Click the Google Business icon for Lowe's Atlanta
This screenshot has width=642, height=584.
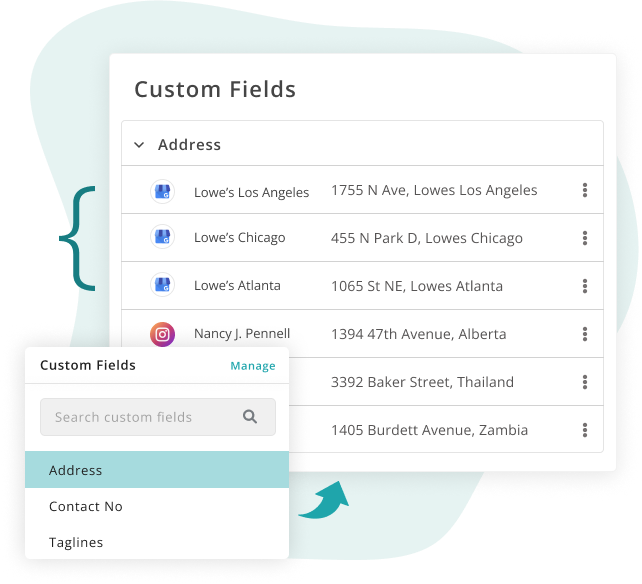tap(163, 285)
